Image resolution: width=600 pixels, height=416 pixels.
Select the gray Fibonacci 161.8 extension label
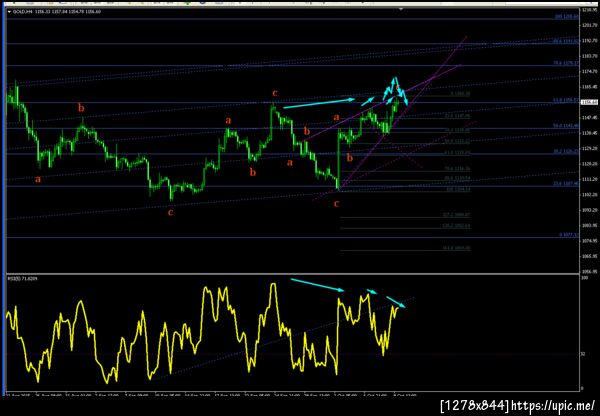tap(456, 248)
